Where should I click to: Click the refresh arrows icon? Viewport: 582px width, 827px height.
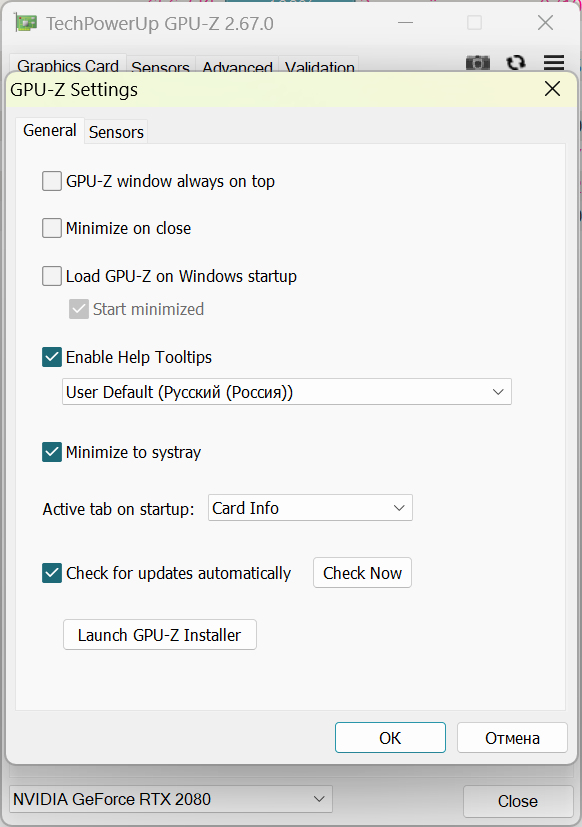[x=516, y=63]
